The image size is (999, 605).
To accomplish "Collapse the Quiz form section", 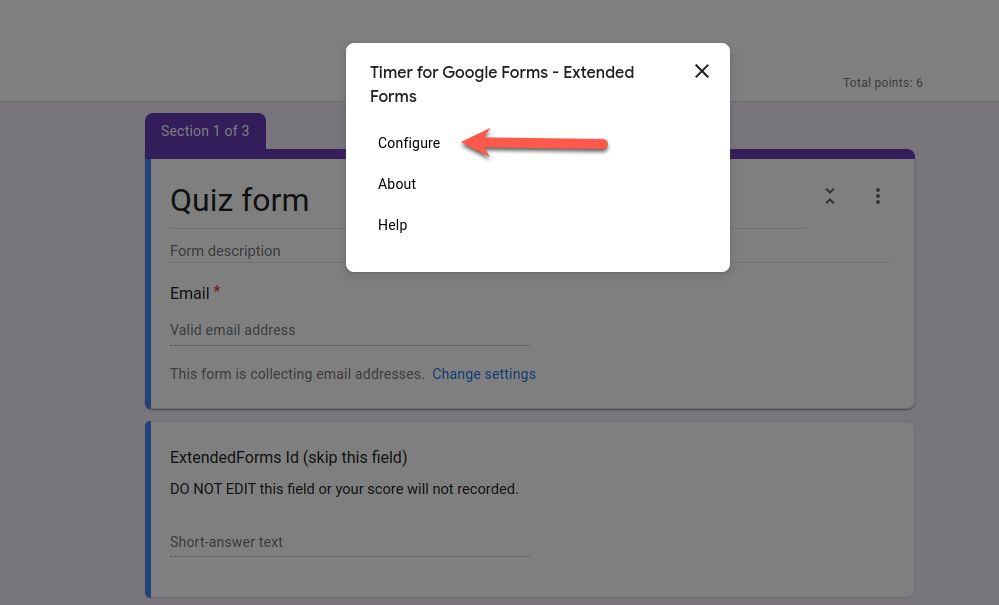I will click(829, 196).
